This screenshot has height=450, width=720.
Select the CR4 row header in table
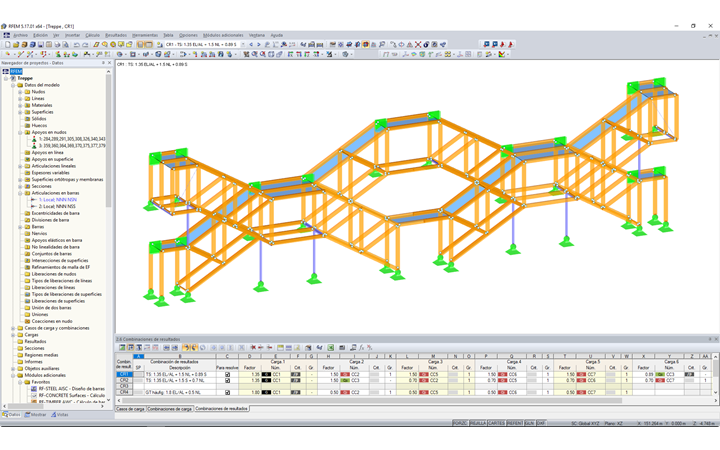point(124,393)
